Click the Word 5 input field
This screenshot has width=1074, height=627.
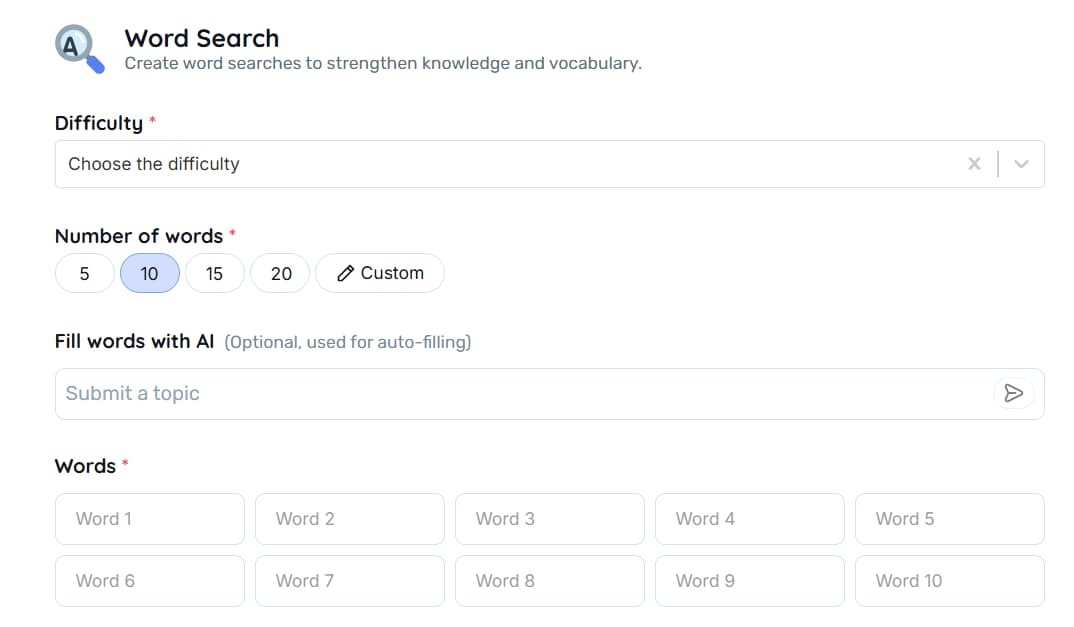(x=949, y=518)
